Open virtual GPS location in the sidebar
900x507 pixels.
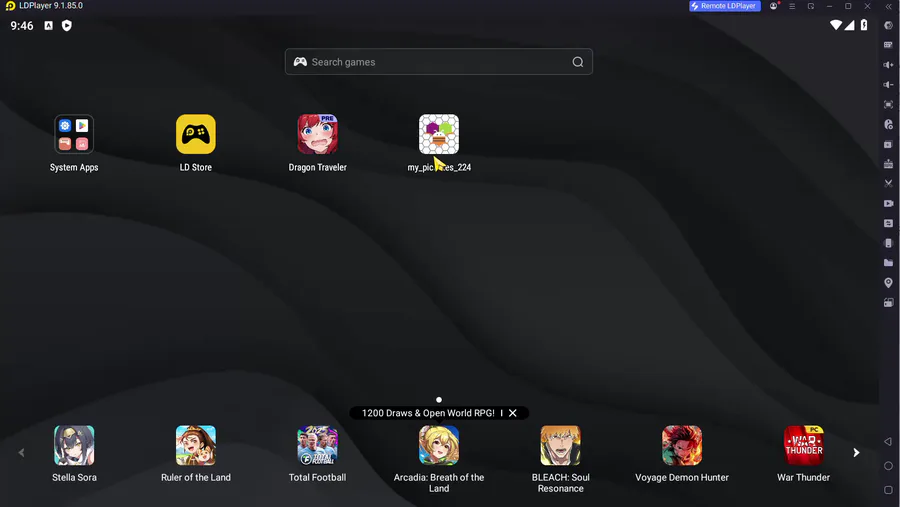click(889, 282)
